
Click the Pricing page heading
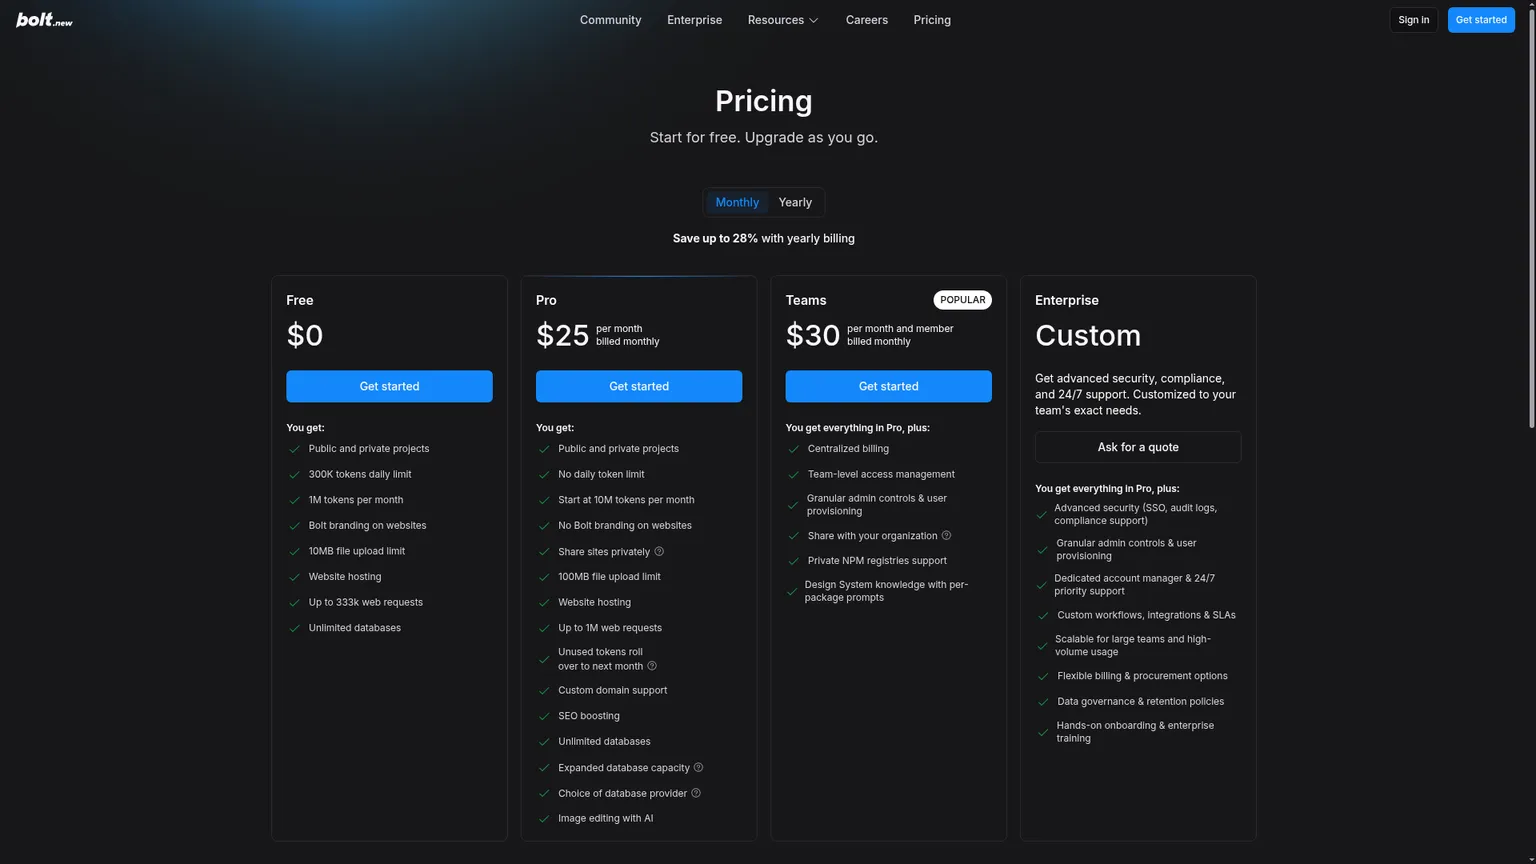click(x=764, y=101)
